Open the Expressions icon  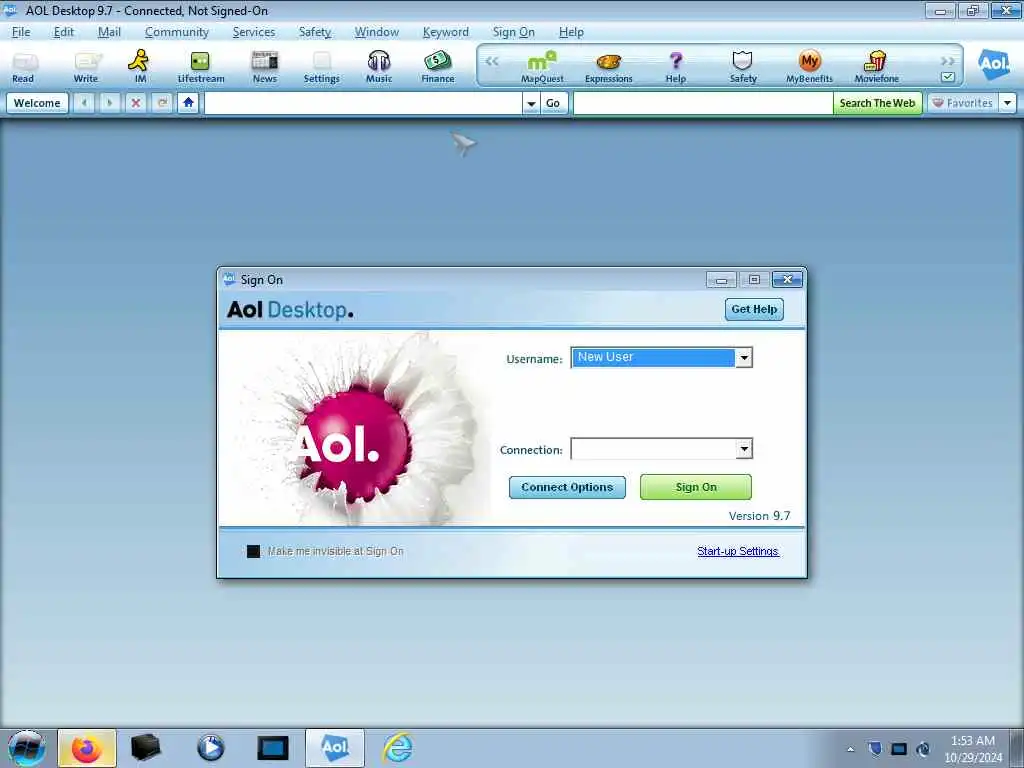609,67
